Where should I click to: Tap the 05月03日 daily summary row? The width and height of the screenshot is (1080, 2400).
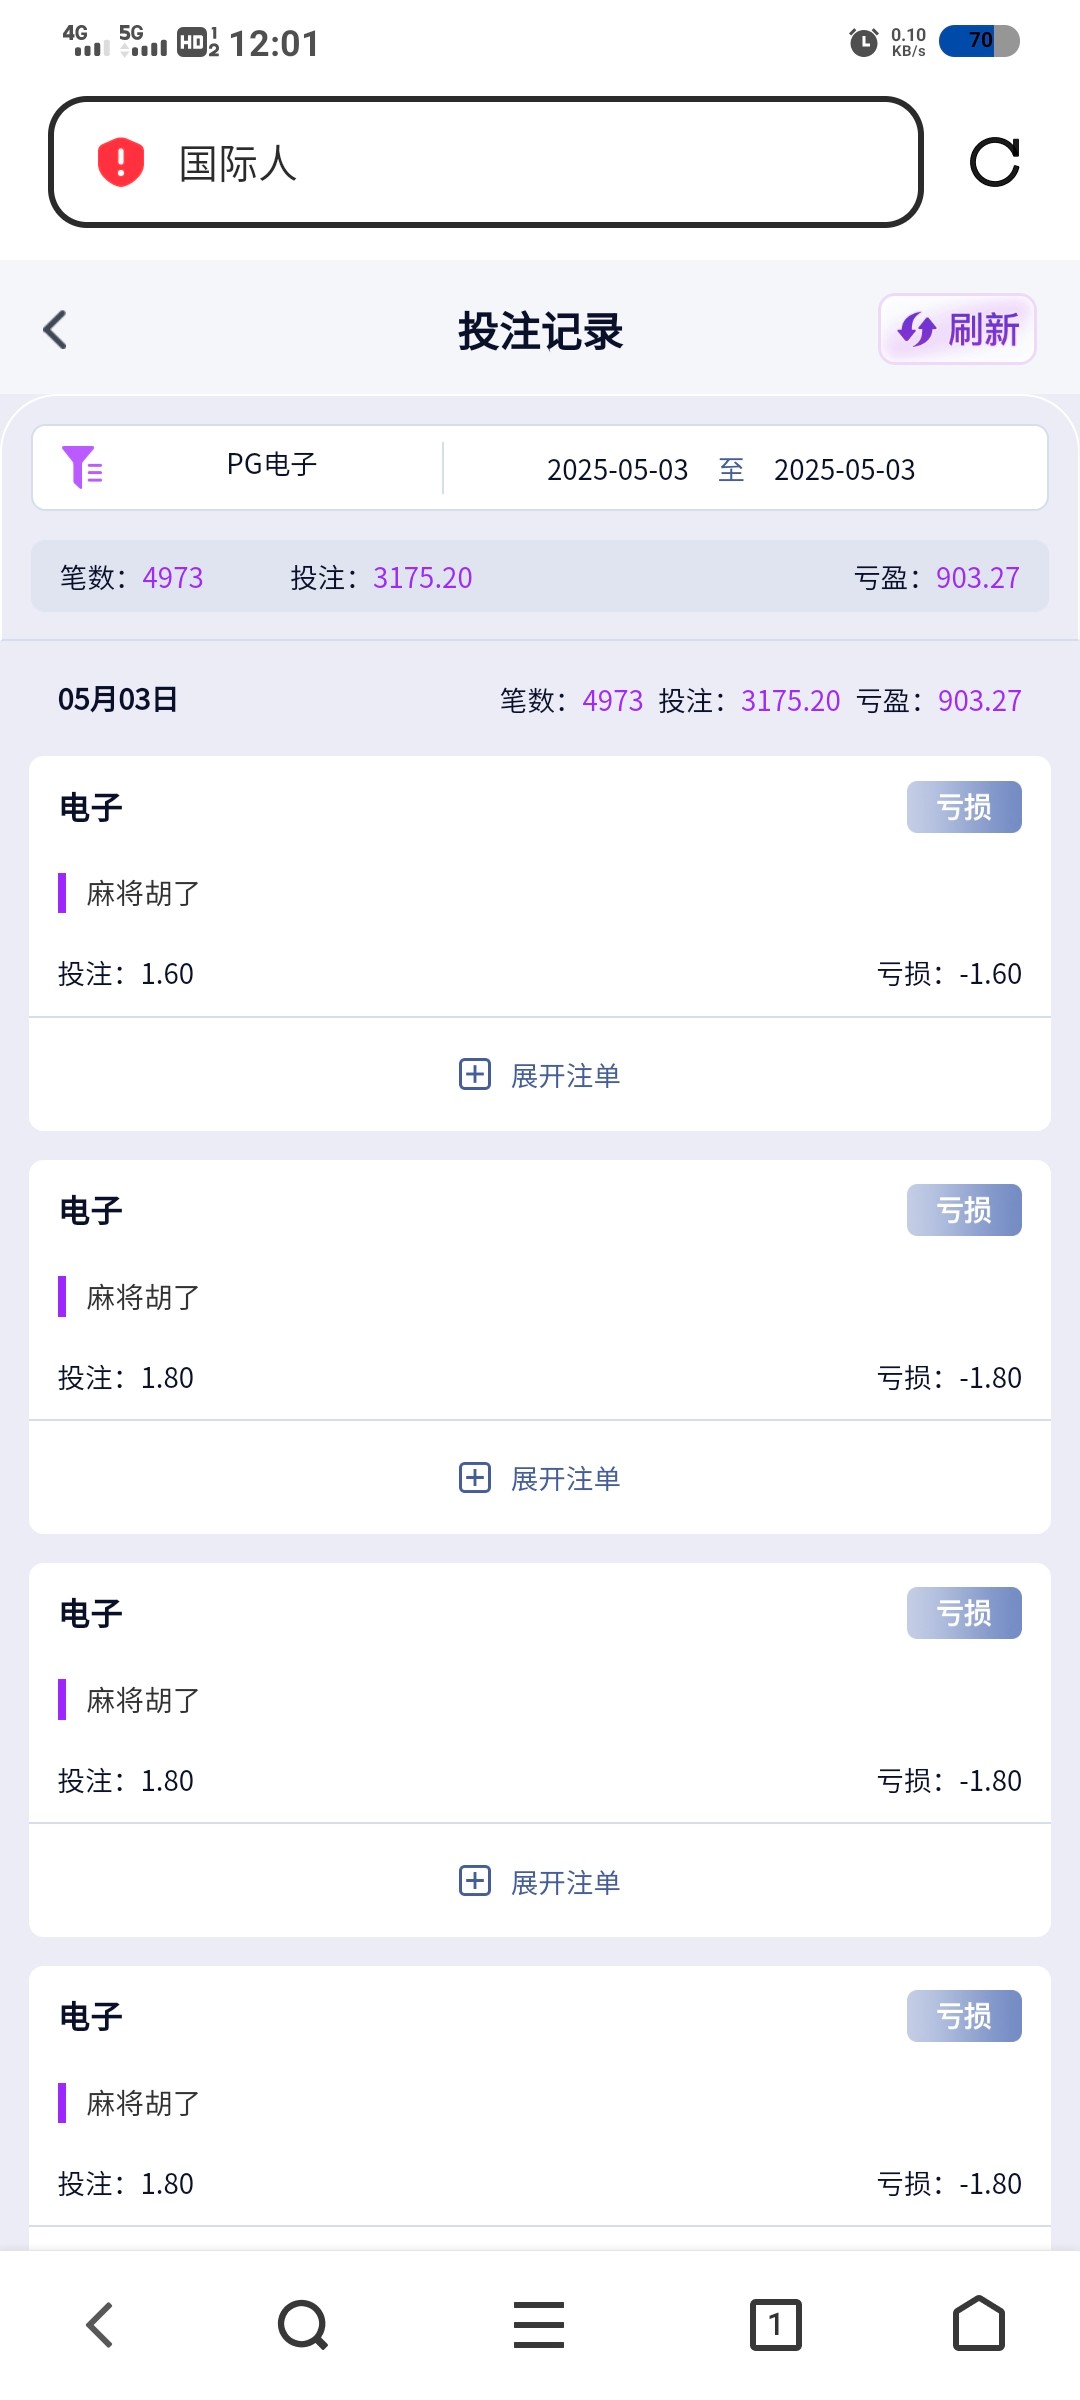[540, 700]
